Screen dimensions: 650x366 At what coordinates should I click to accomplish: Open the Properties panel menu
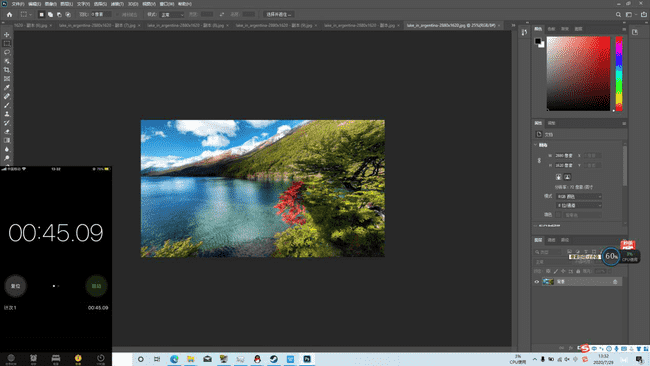click(x=624, y=124)
